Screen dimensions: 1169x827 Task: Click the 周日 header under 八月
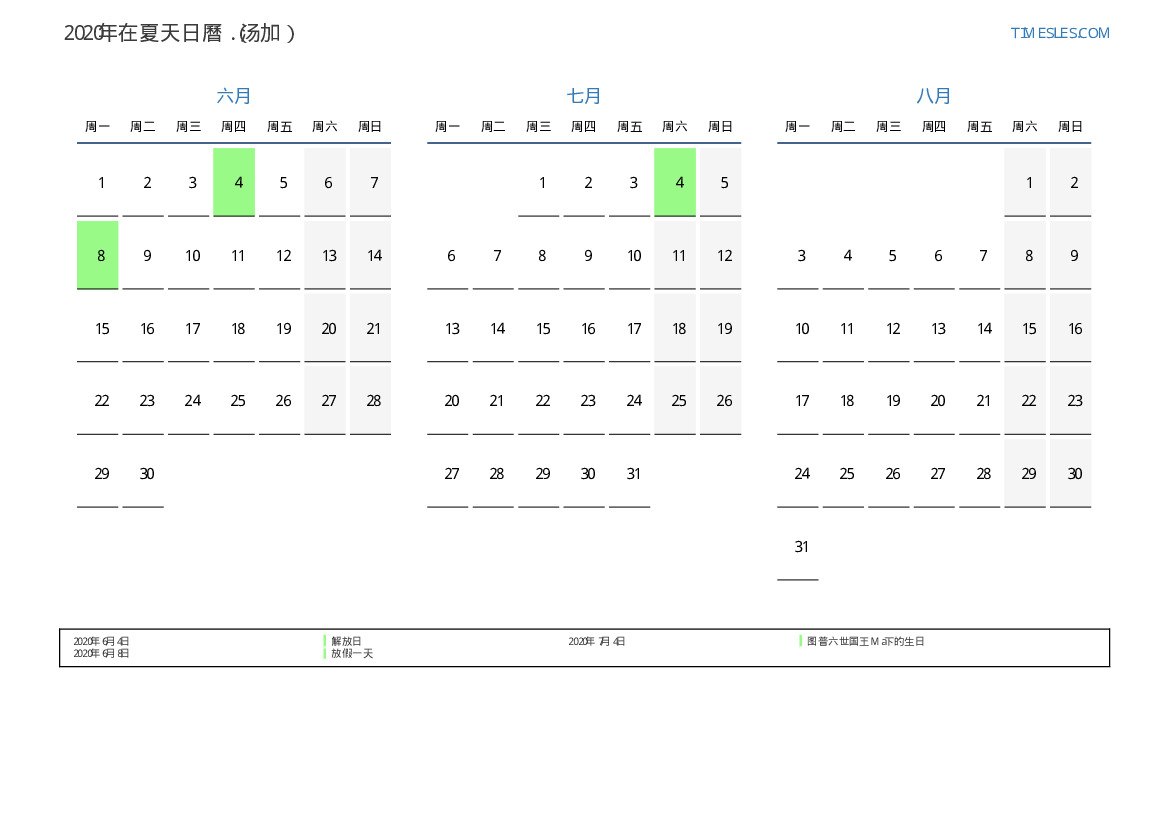coord(1070,127)
